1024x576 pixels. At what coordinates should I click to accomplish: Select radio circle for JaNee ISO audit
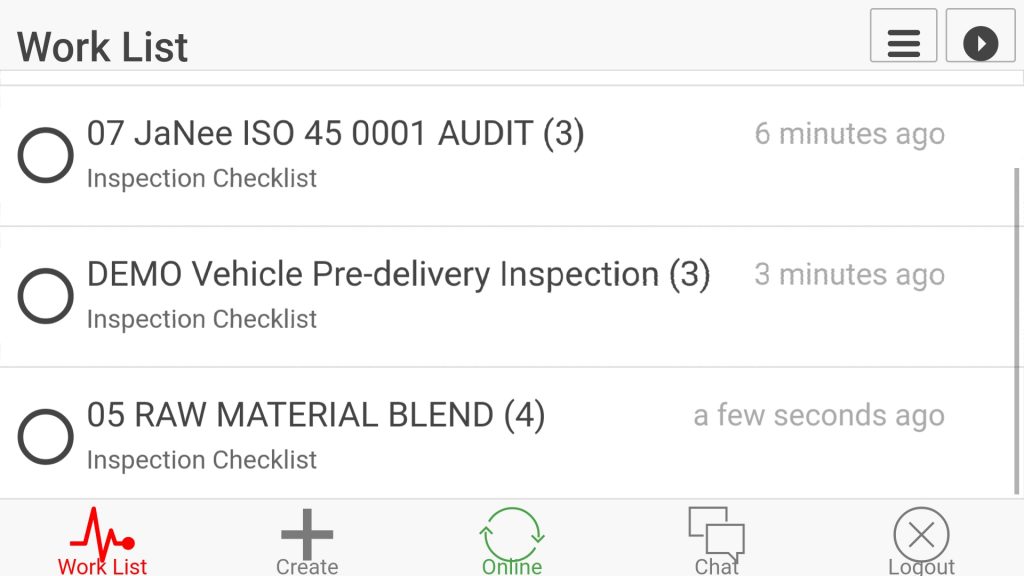click(x=46, y=155)
